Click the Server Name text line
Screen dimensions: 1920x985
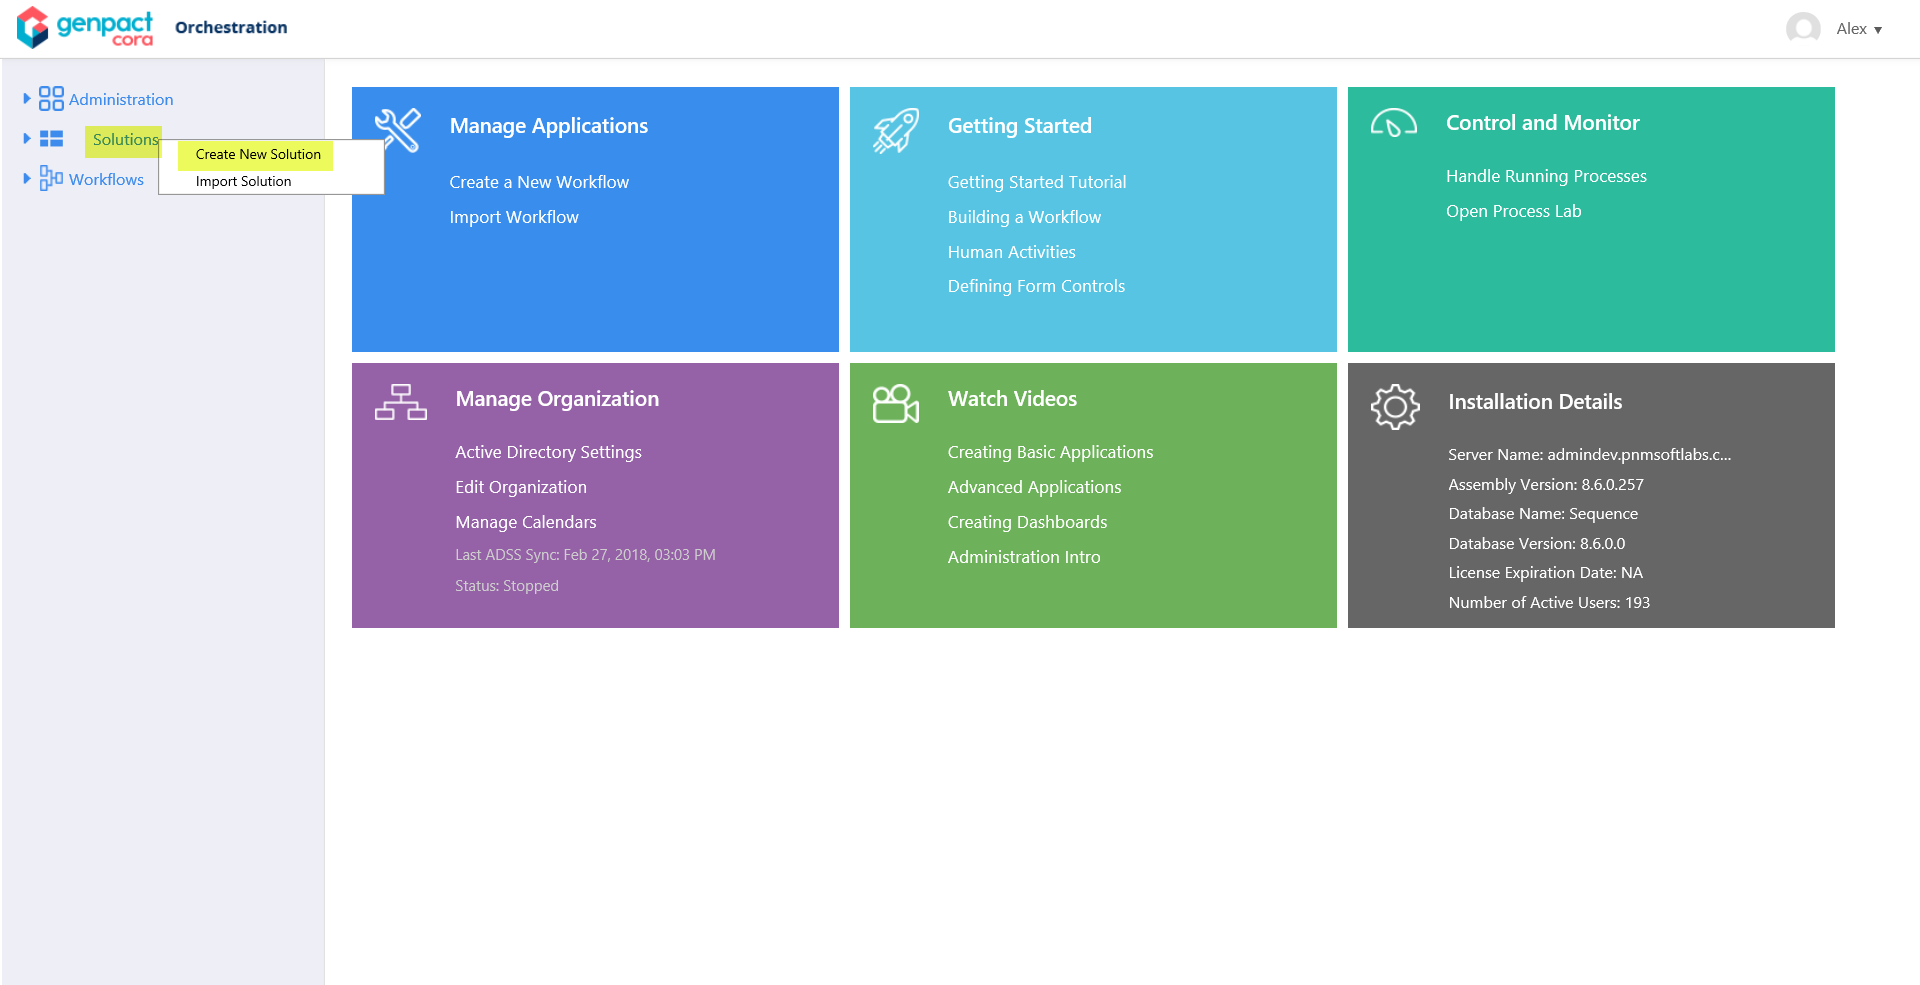[1590, 455]
